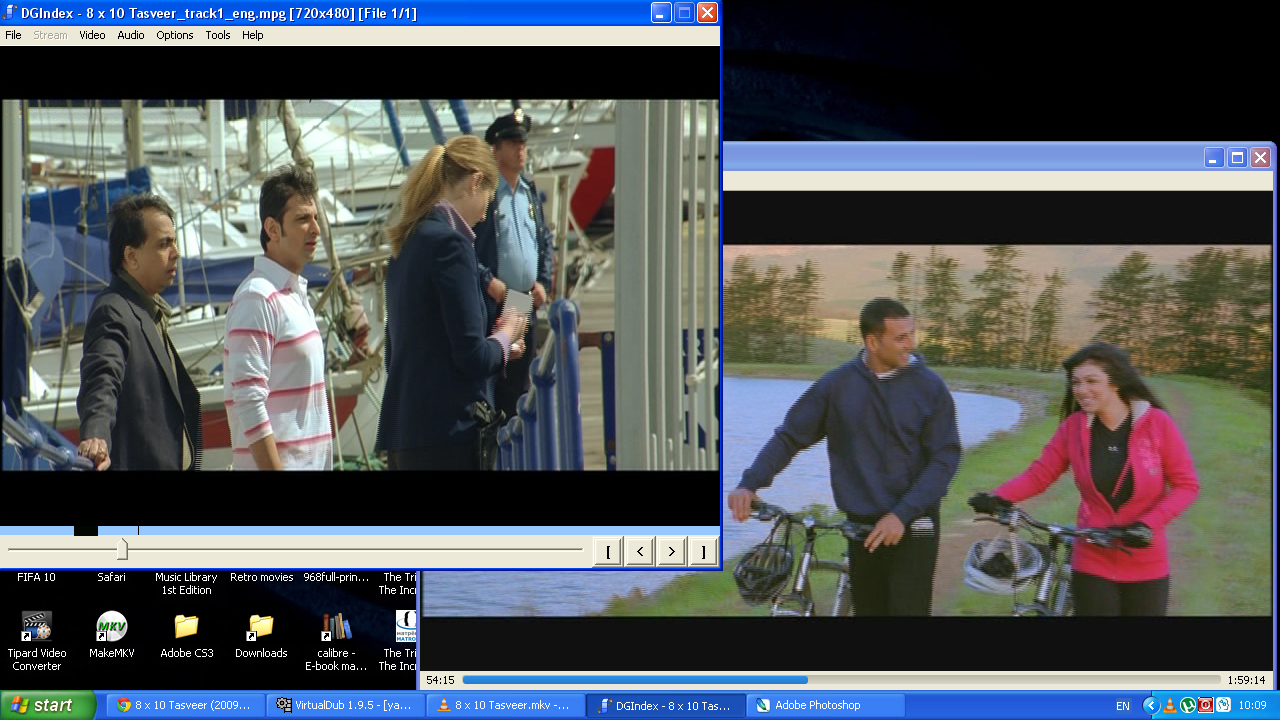Select the 968full-prin... desktop label
1280x720 pixels.
(336, 577)
